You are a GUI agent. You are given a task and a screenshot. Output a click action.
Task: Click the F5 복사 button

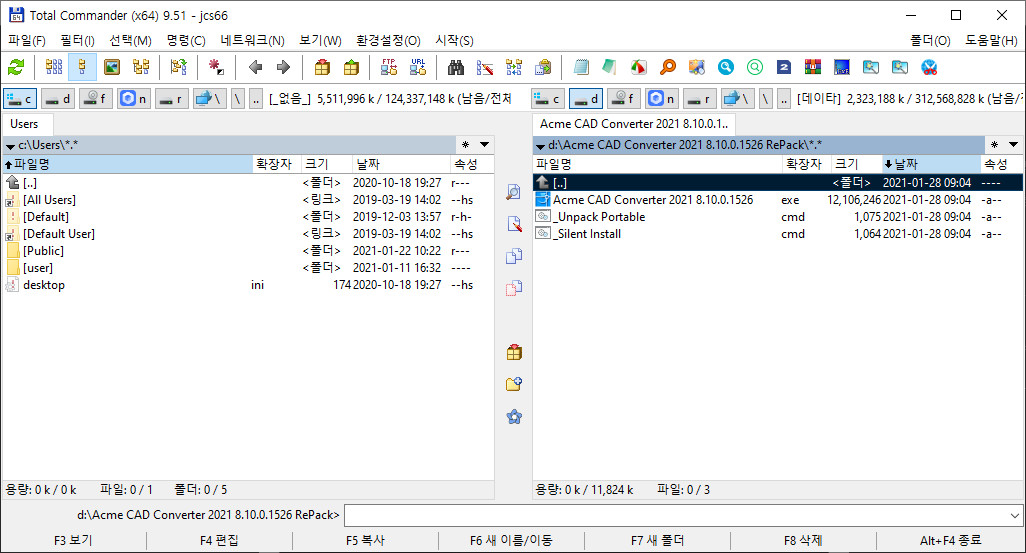[x=365, y=541]
